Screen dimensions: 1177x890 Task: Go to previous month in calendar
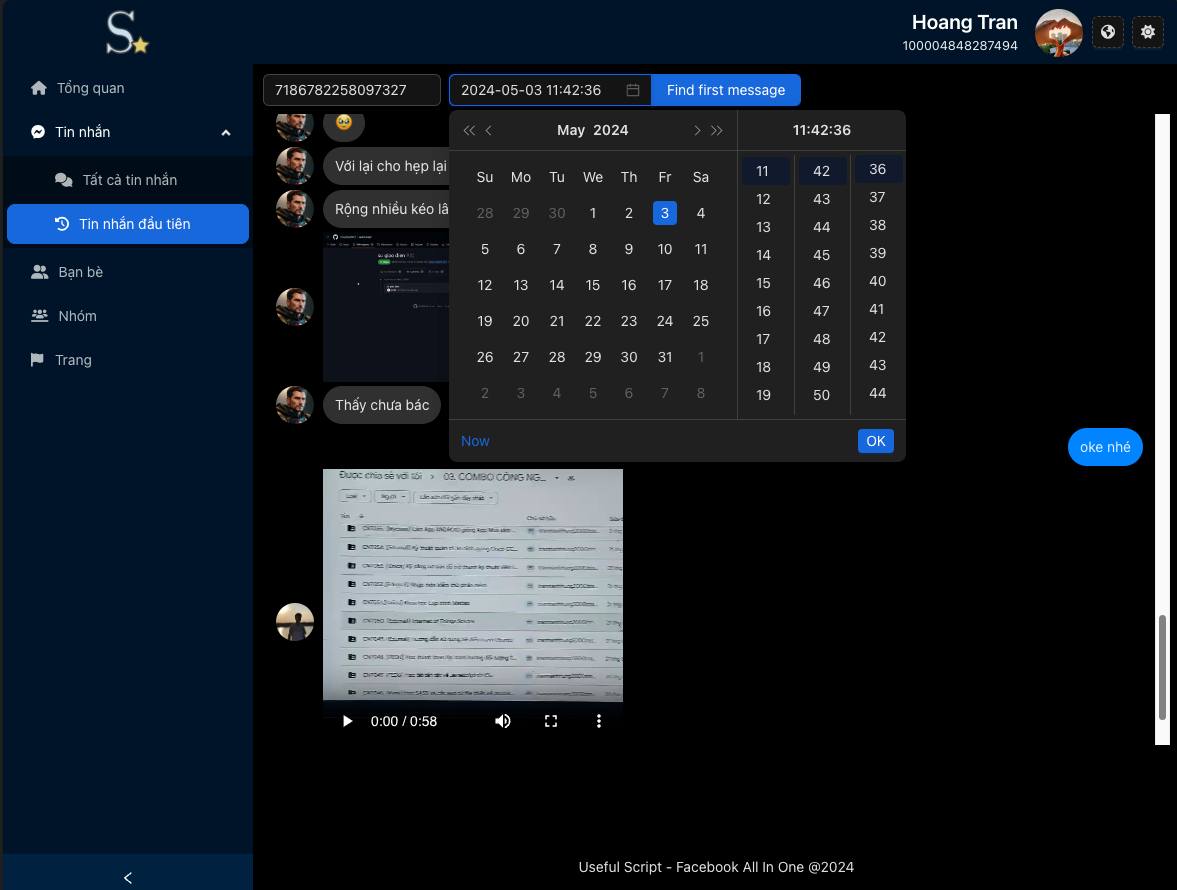click(489, 131)
